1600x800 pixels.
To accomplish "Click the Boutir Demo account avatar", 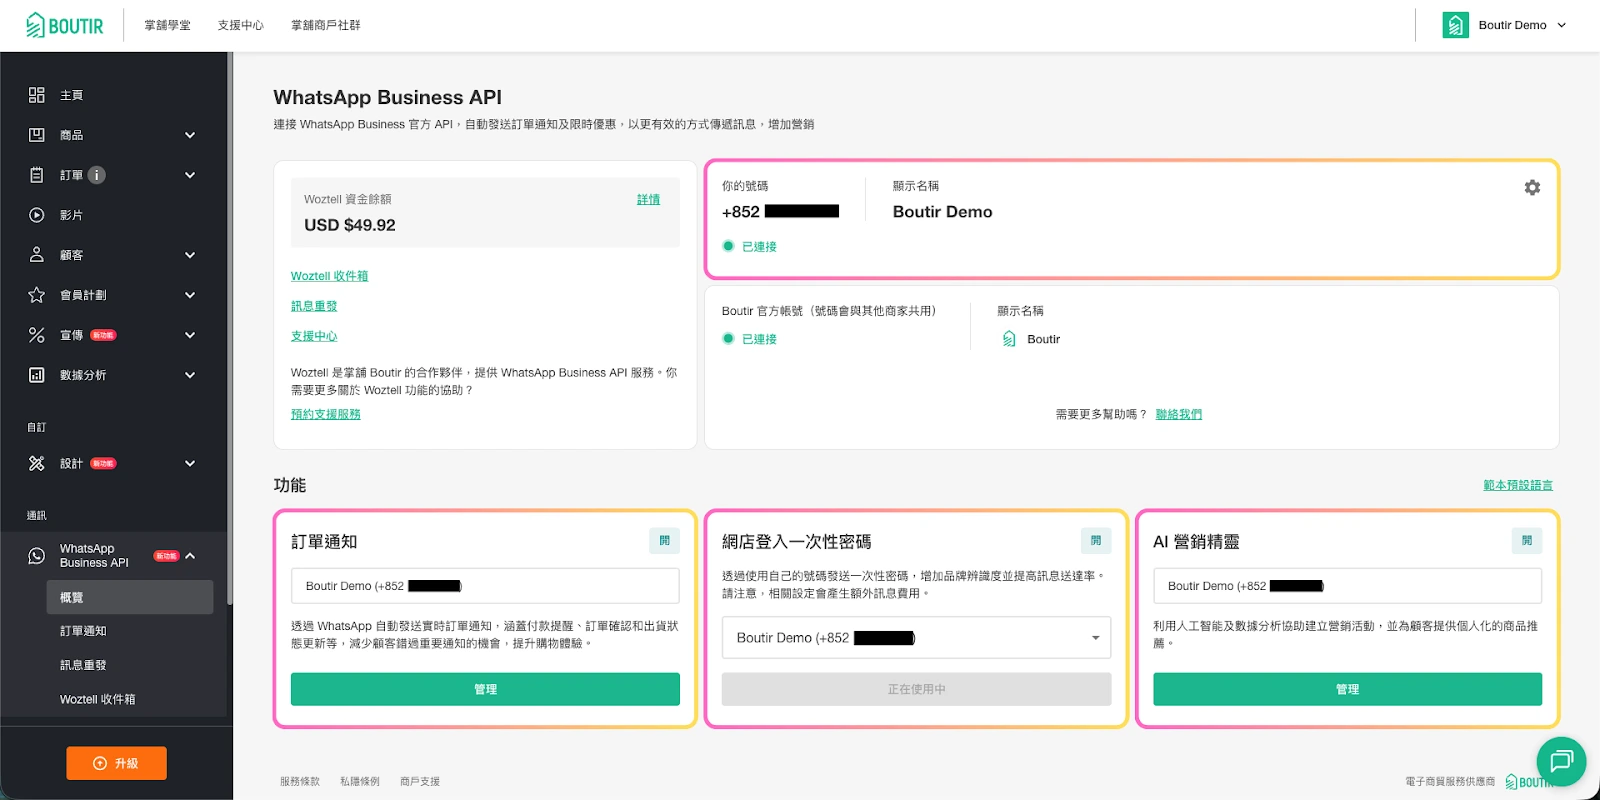I will click(x=1456, y=25).
